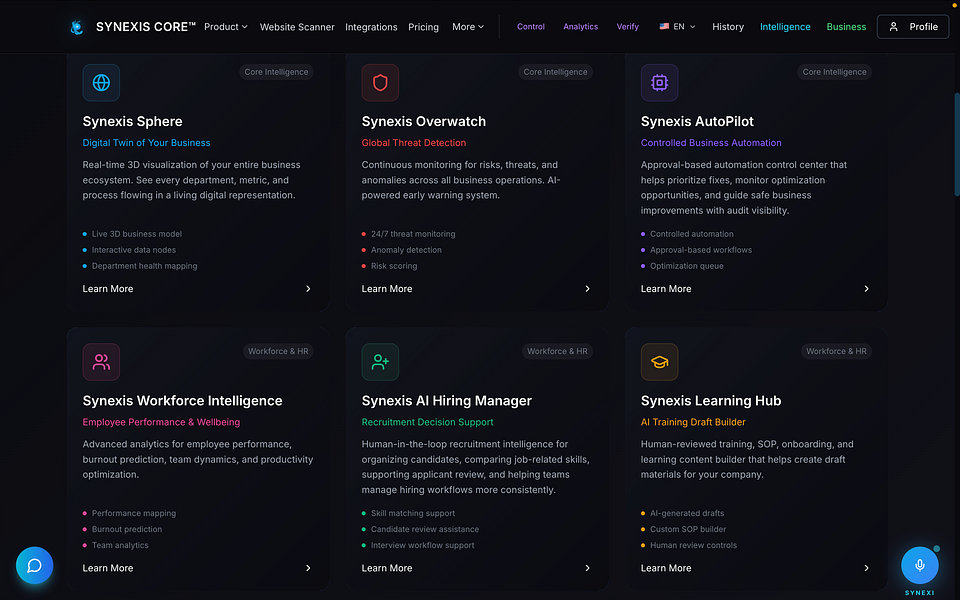The height and width of the screenshot is (600, 960).
Task: Click the Synexis Sphere Learn More arrow
Action: click(308, 289)
